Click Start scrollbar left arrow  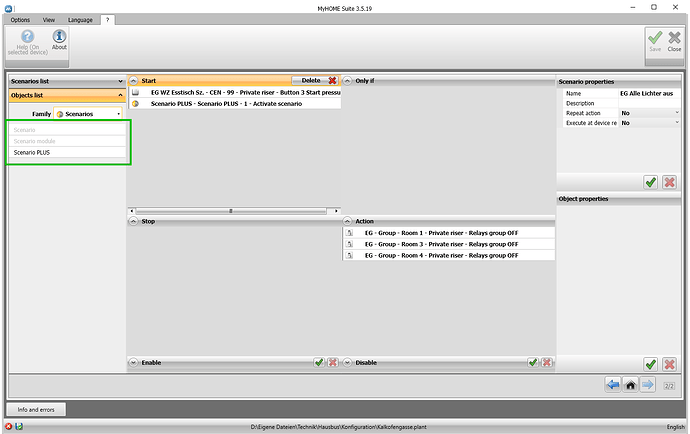coord(132,211)
